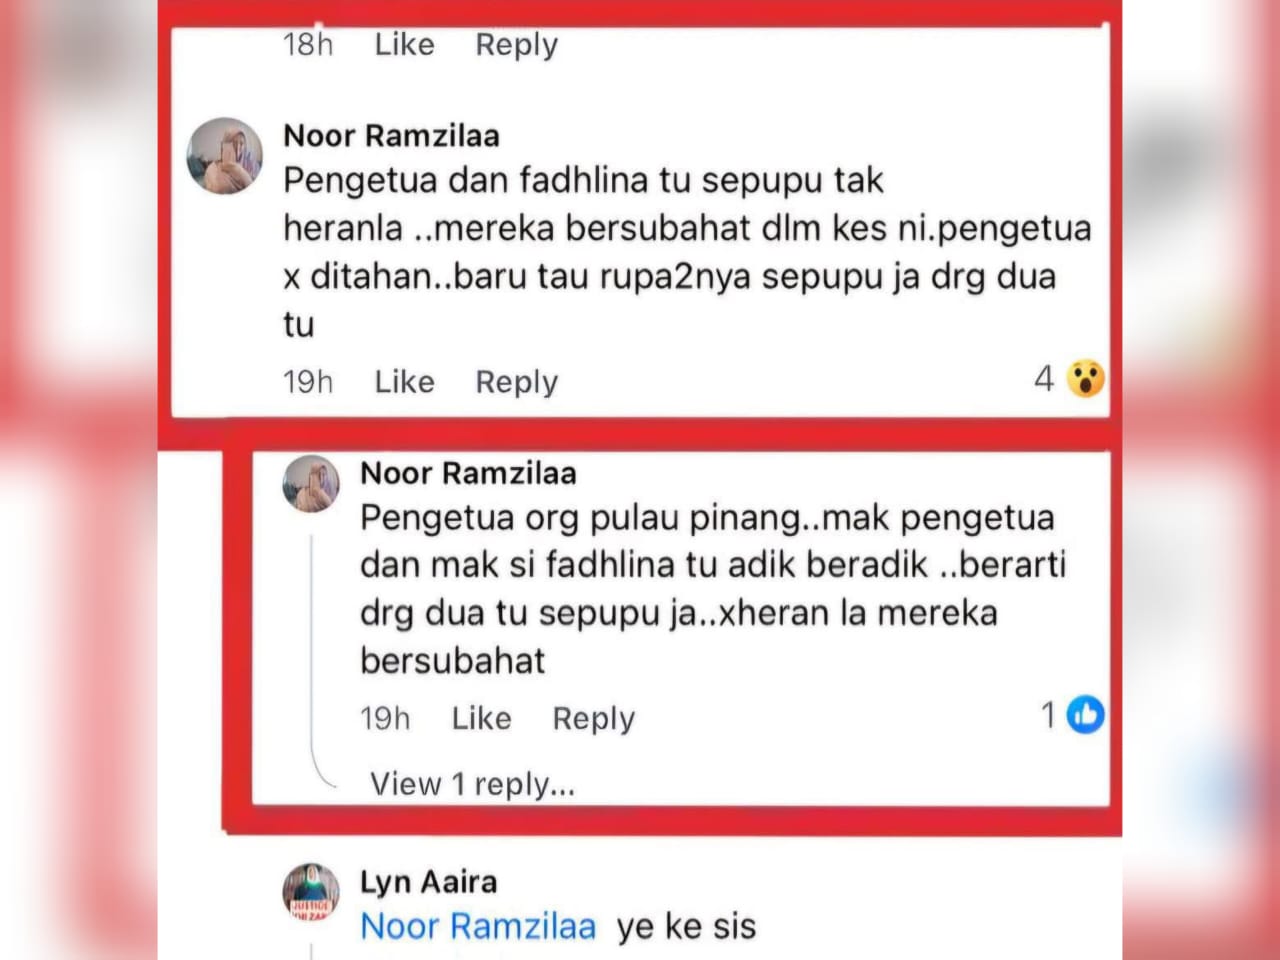The width and height of the screenshot is (1280, 960).
Task: Expand 'View 1 reply...' thread
Action: coord(472,783)
